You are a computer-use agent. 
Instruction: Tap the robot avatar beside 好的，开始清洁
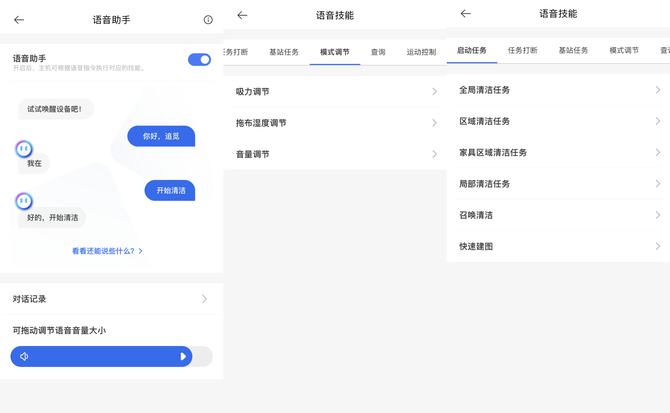(24, 201)
